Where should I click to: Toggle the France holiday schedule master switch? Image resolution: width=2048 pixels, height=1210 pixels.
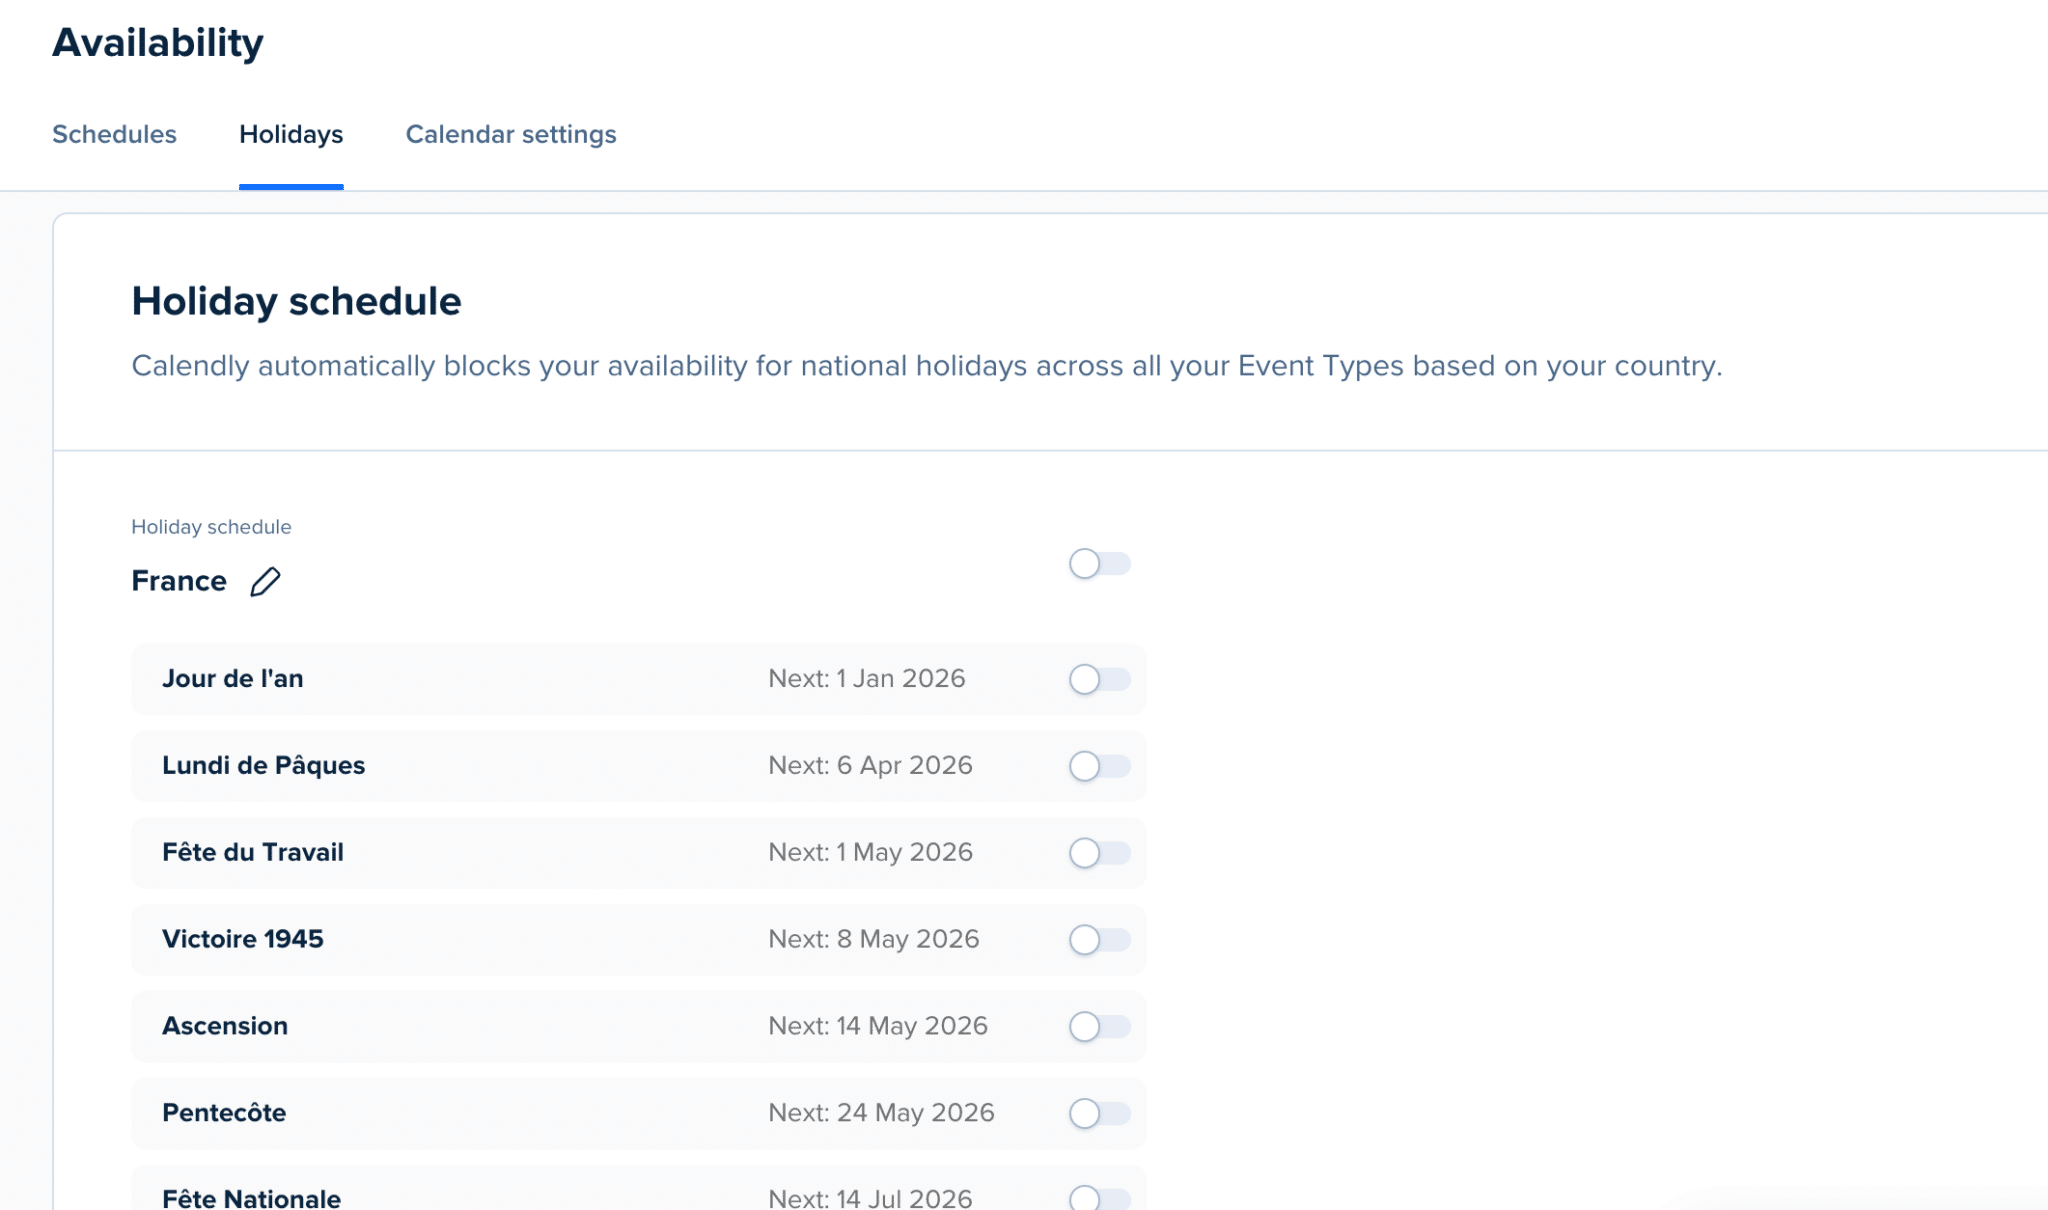point(1099,564)
